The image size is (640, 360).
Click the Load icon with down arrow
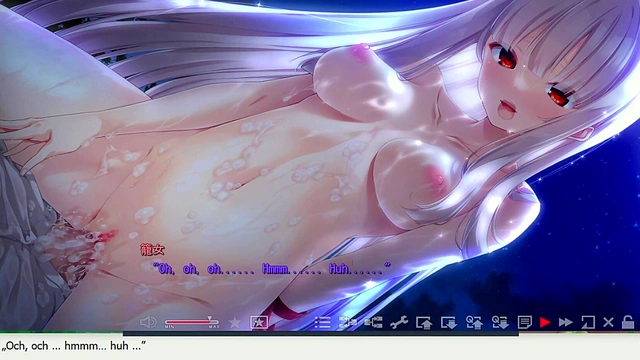click(x=449, y=322)
